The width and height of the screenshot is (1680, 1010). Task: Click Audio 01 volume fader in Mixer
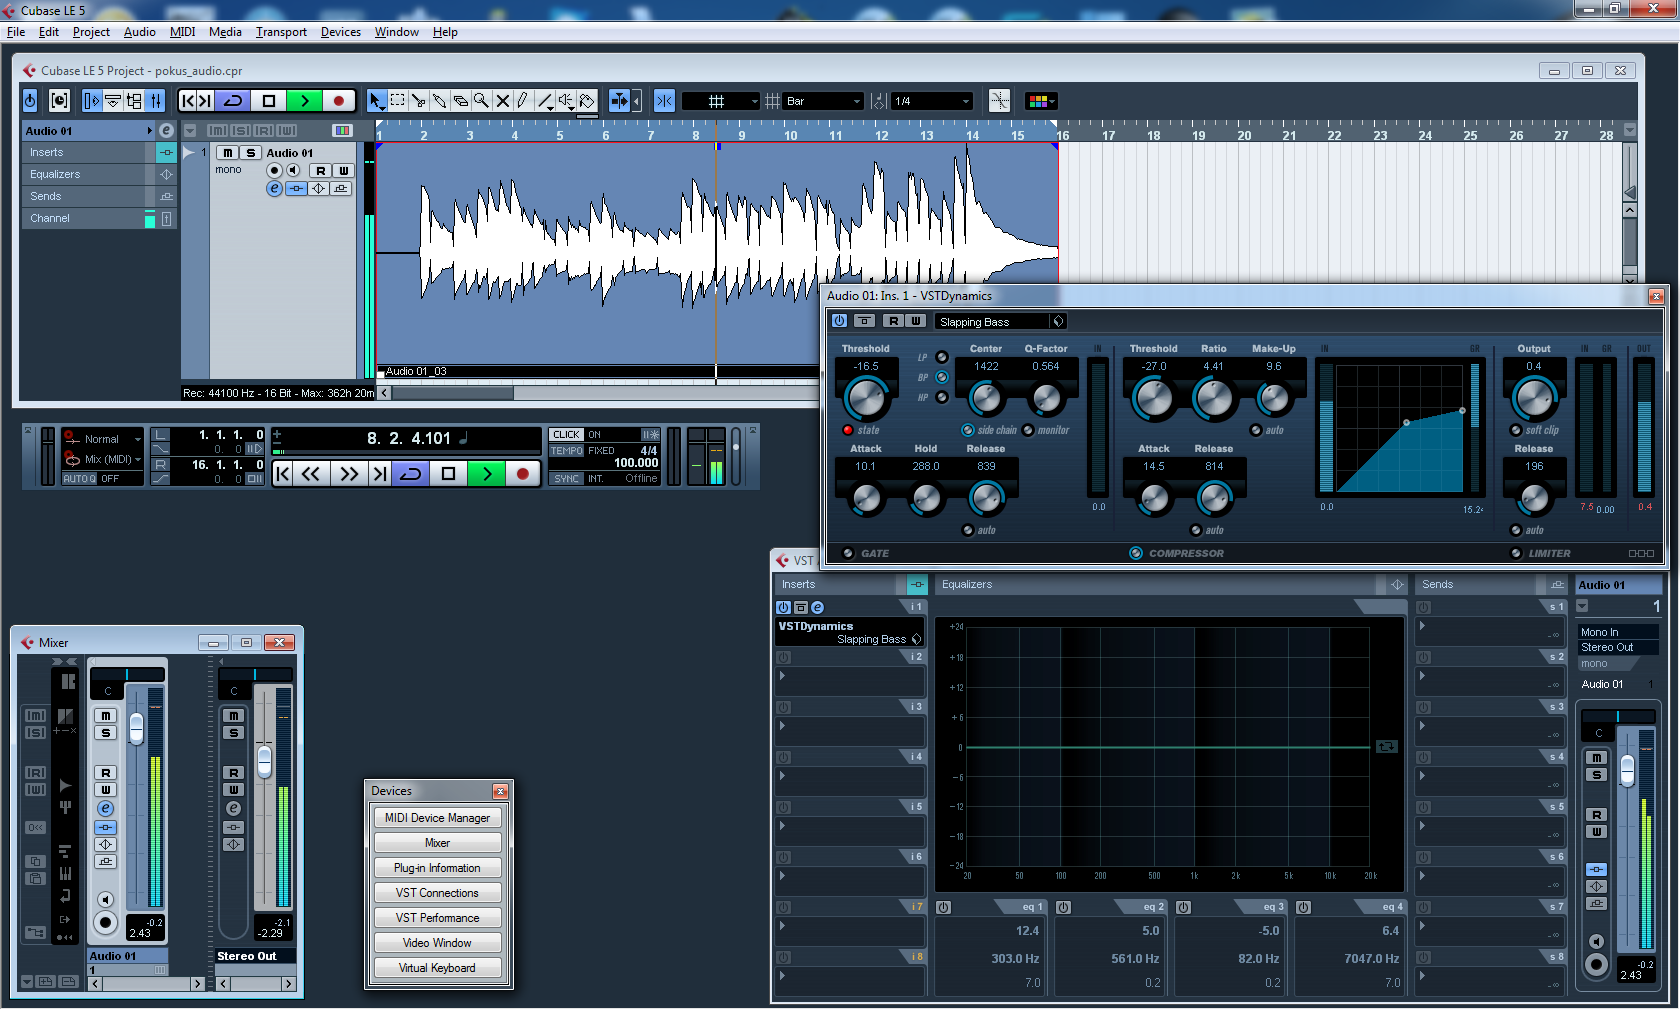tap(136, 729)
